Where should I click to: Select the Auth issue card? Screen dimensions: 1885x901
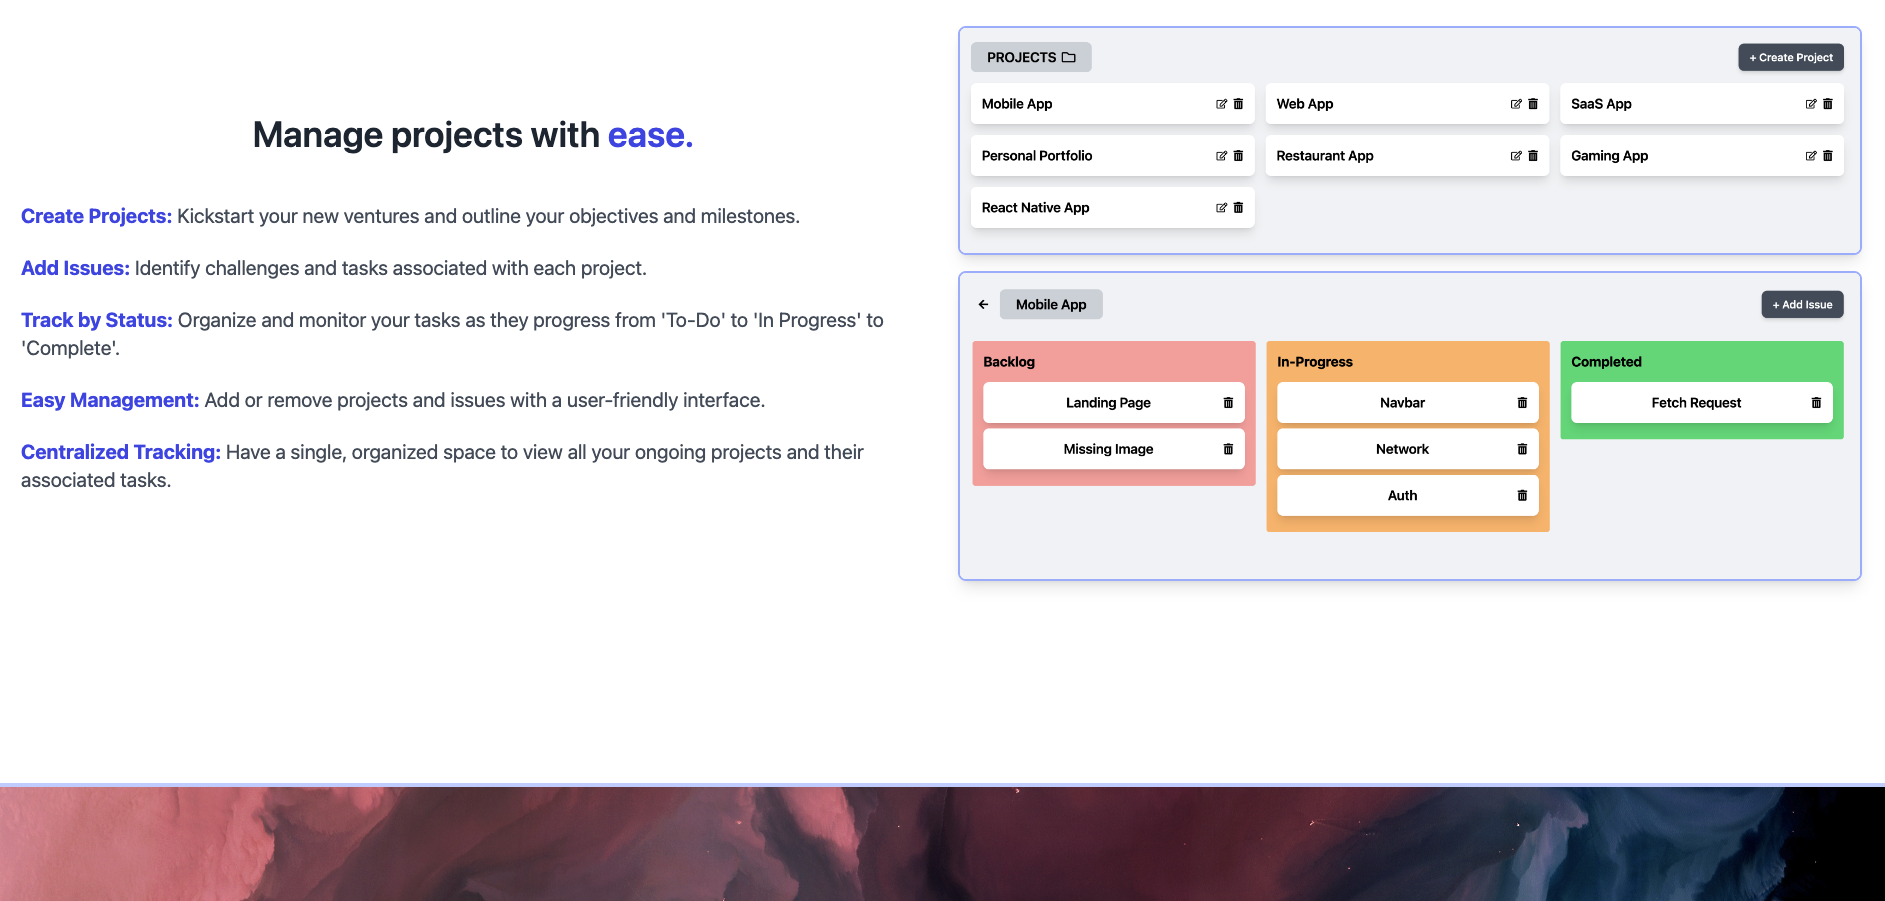click(1401, 496)
